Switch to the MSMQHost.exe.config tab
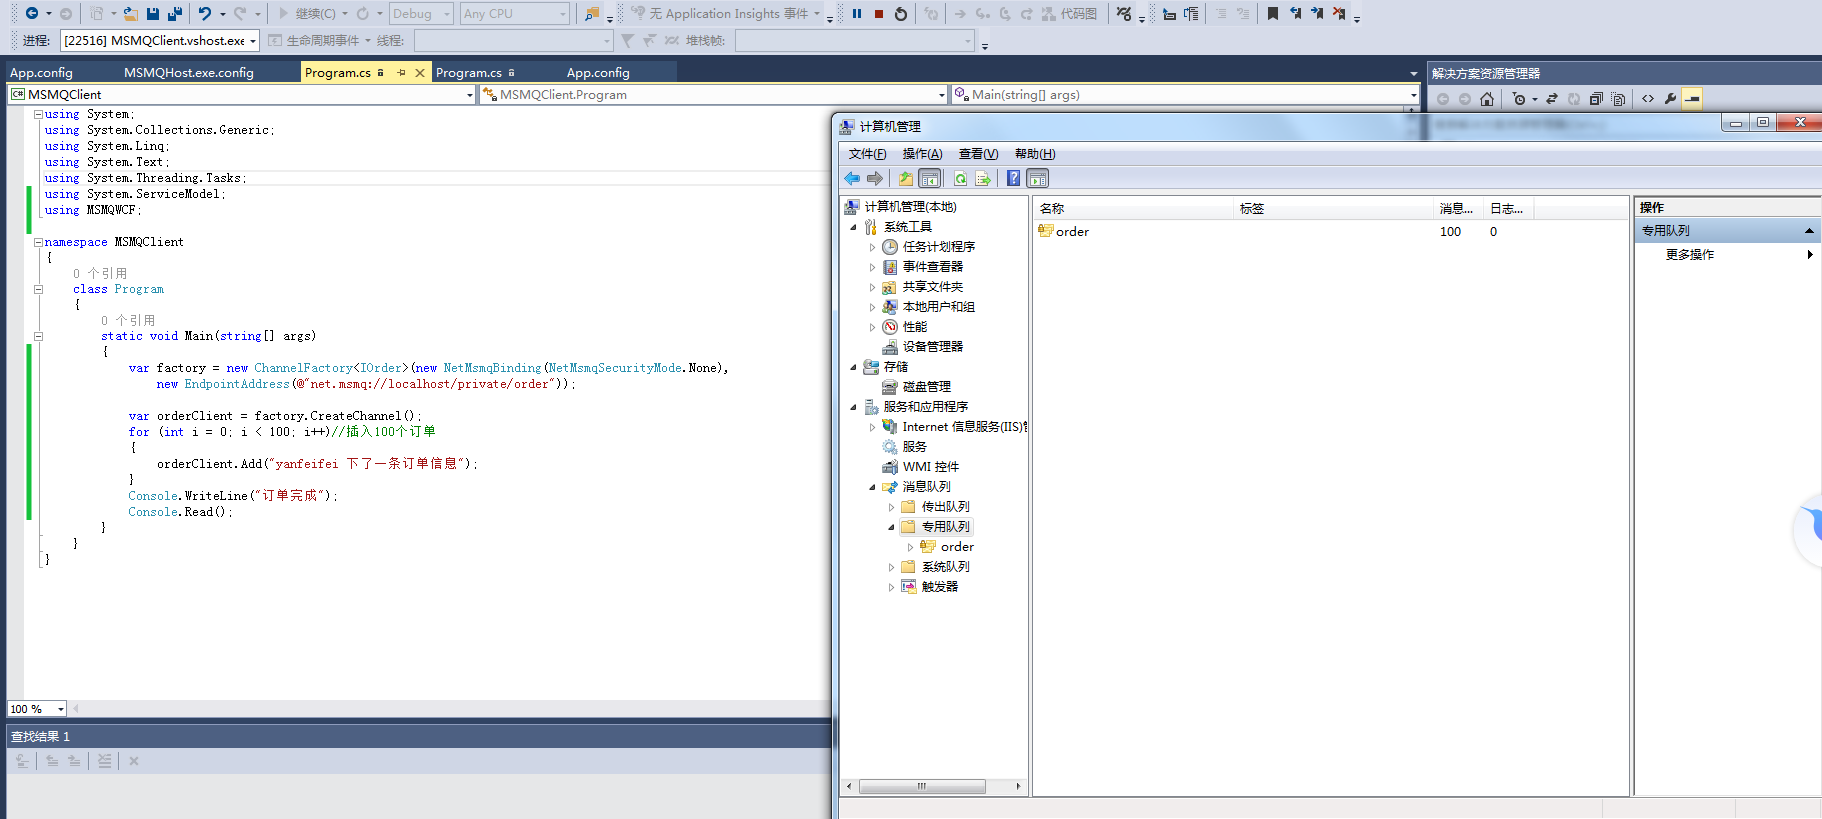 (x=189, y=73)
